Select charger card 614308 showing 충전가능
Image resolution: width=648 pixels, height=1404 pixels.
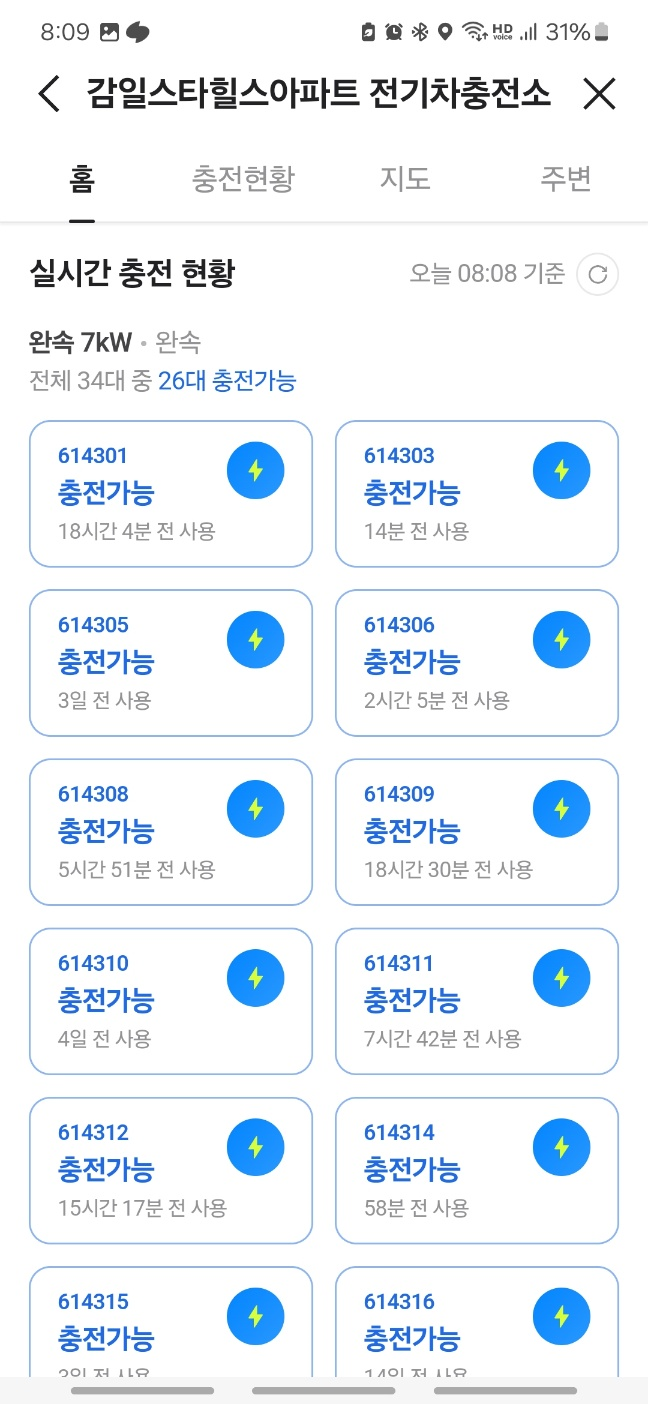tap(170, 832)
